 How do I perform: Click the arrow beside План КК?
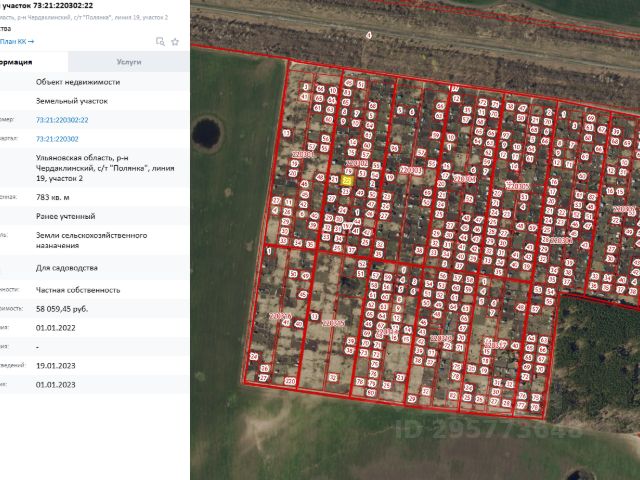point(31,41)
